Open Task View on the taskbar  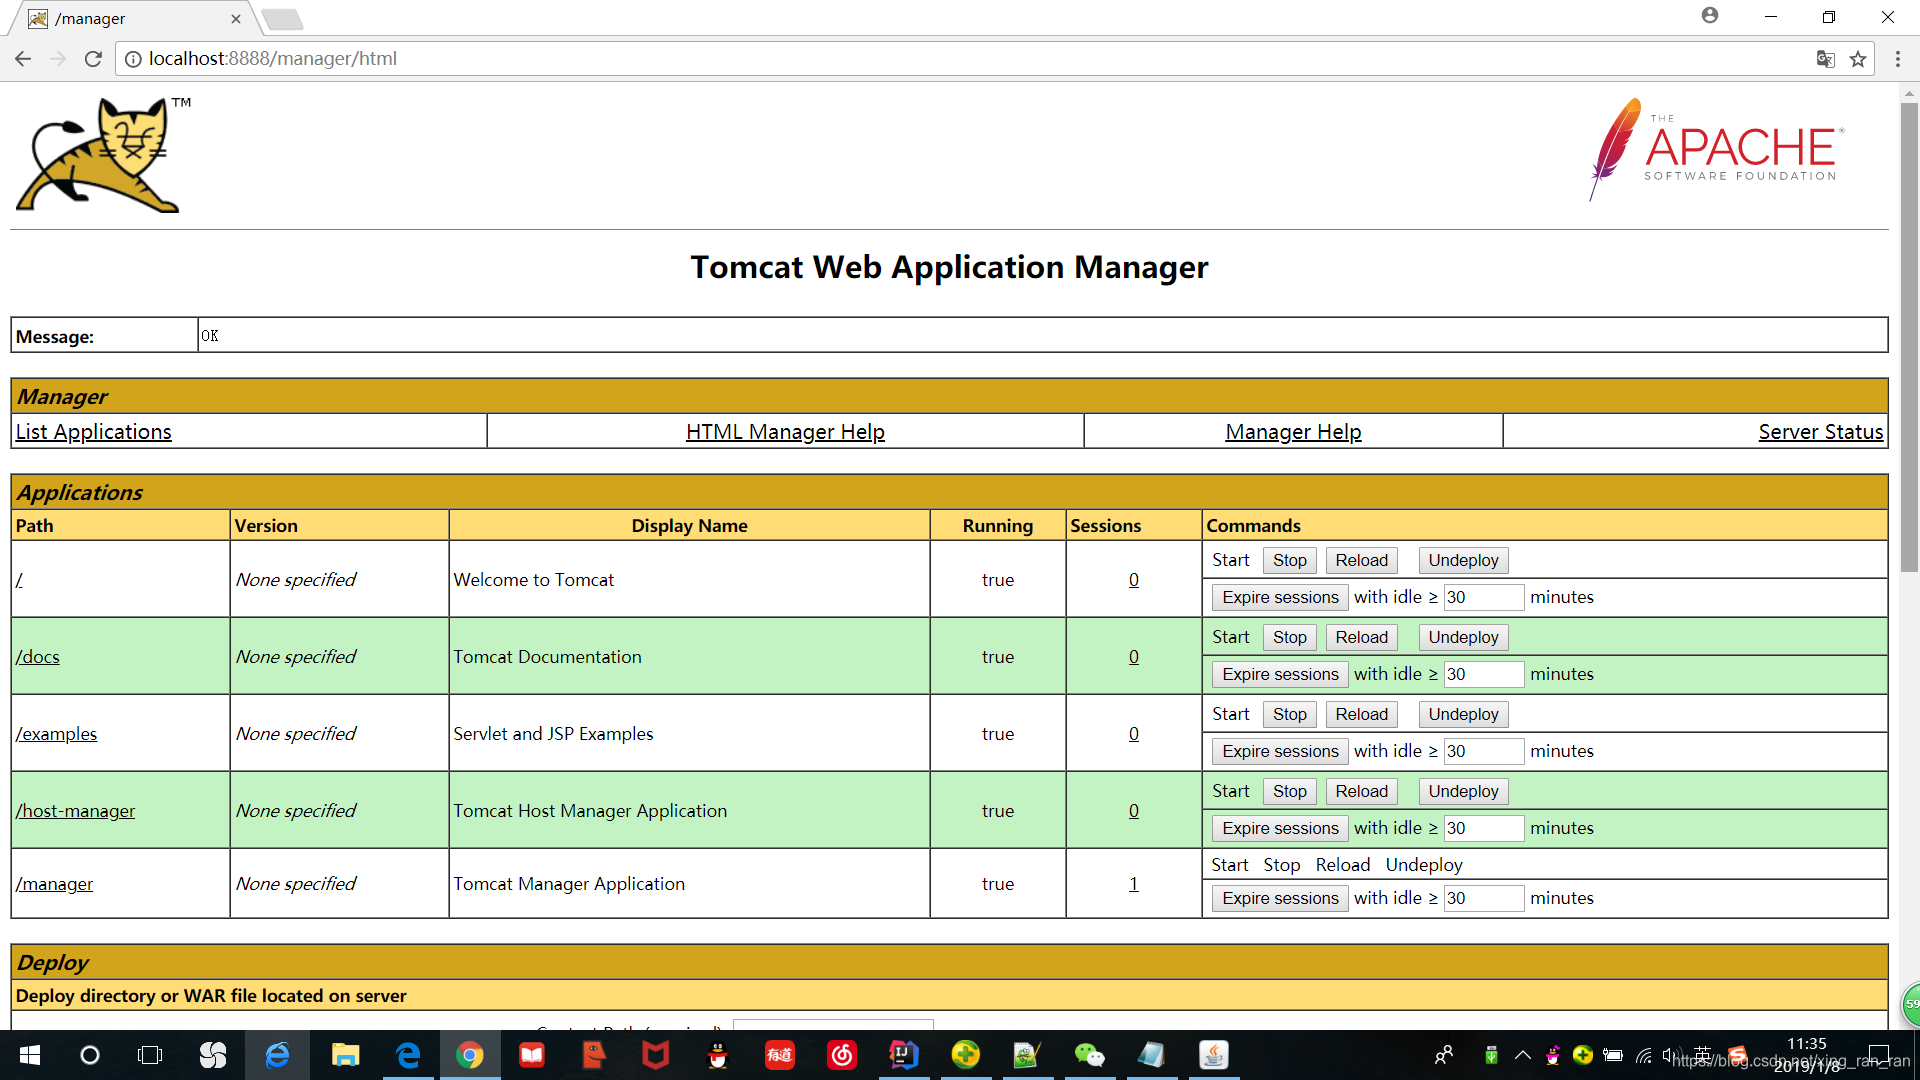[150, 1055]
